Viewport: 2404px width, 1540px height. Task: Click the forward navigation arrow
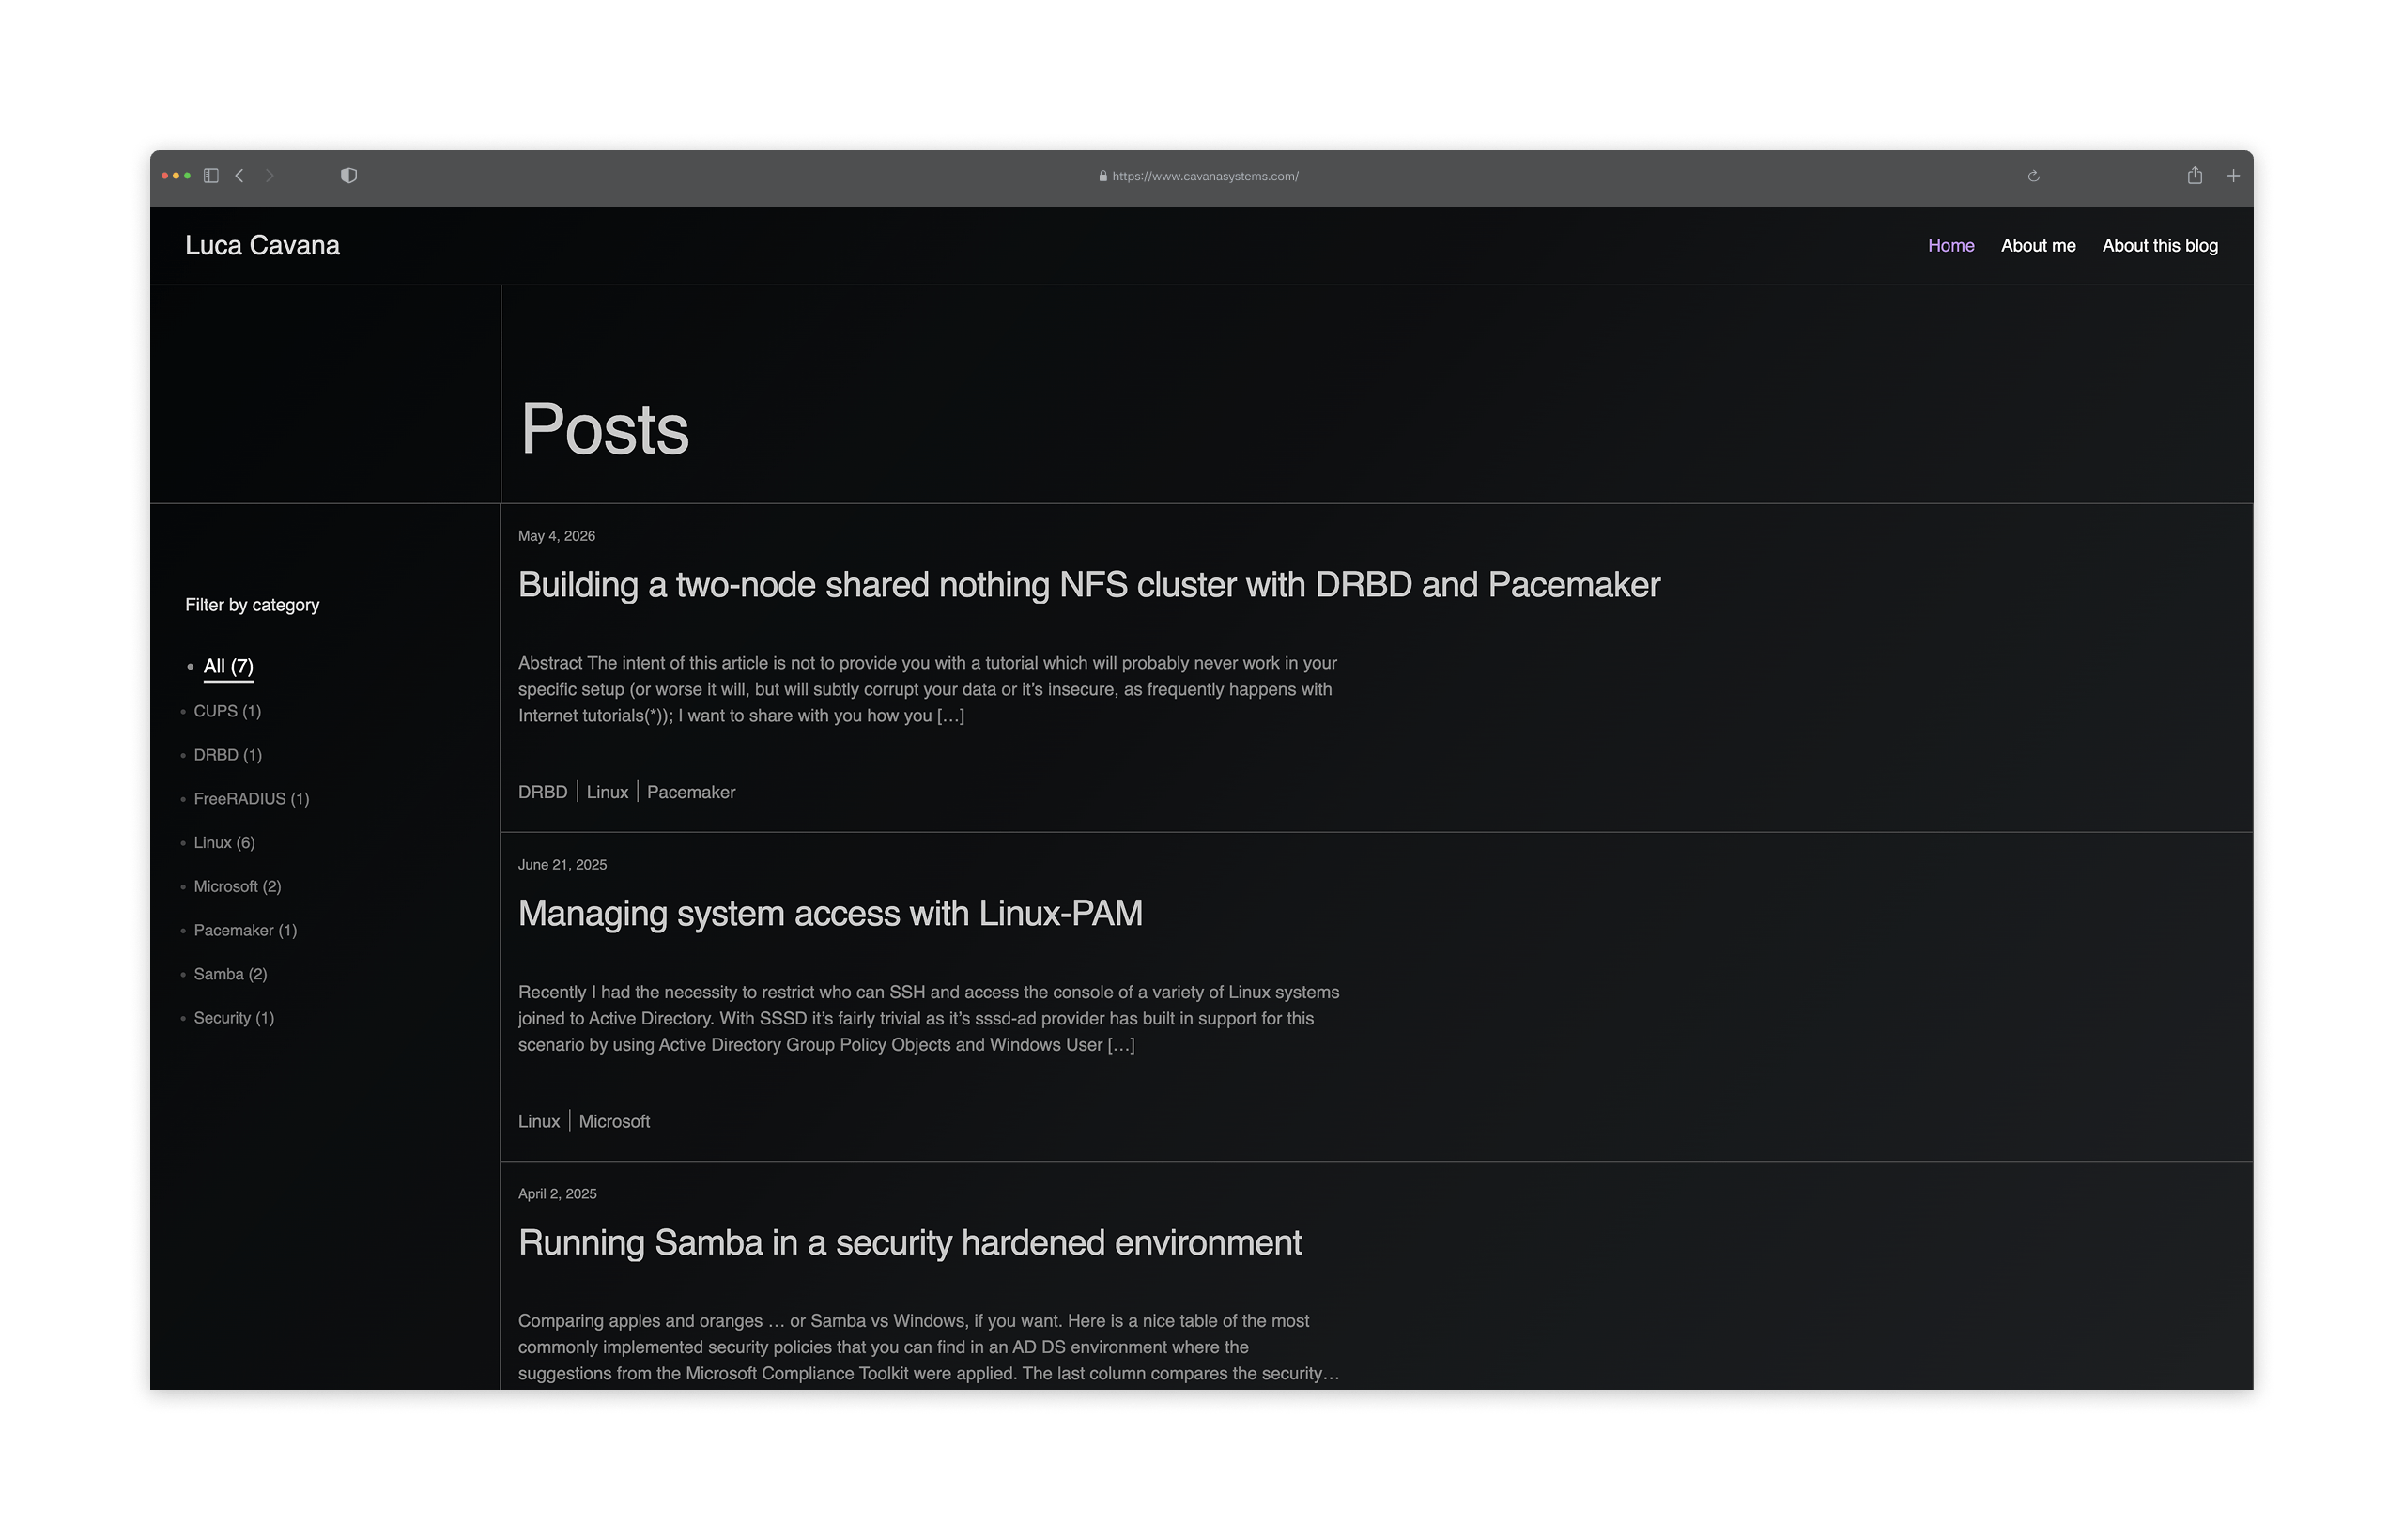[x=269, y=176]
